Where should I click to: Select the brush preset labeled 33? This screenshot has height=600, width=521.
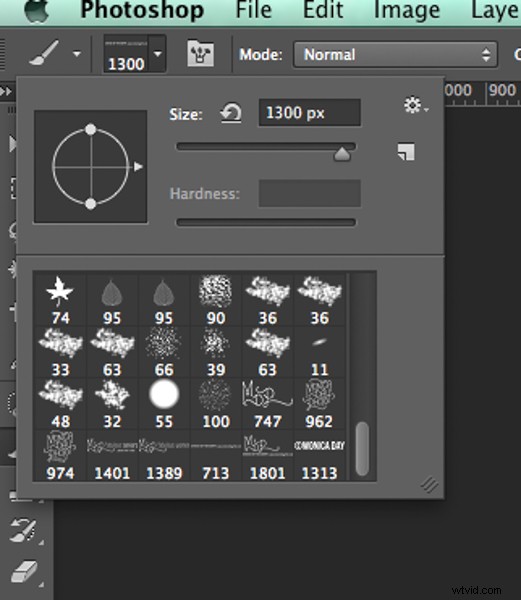click(60, 352)
